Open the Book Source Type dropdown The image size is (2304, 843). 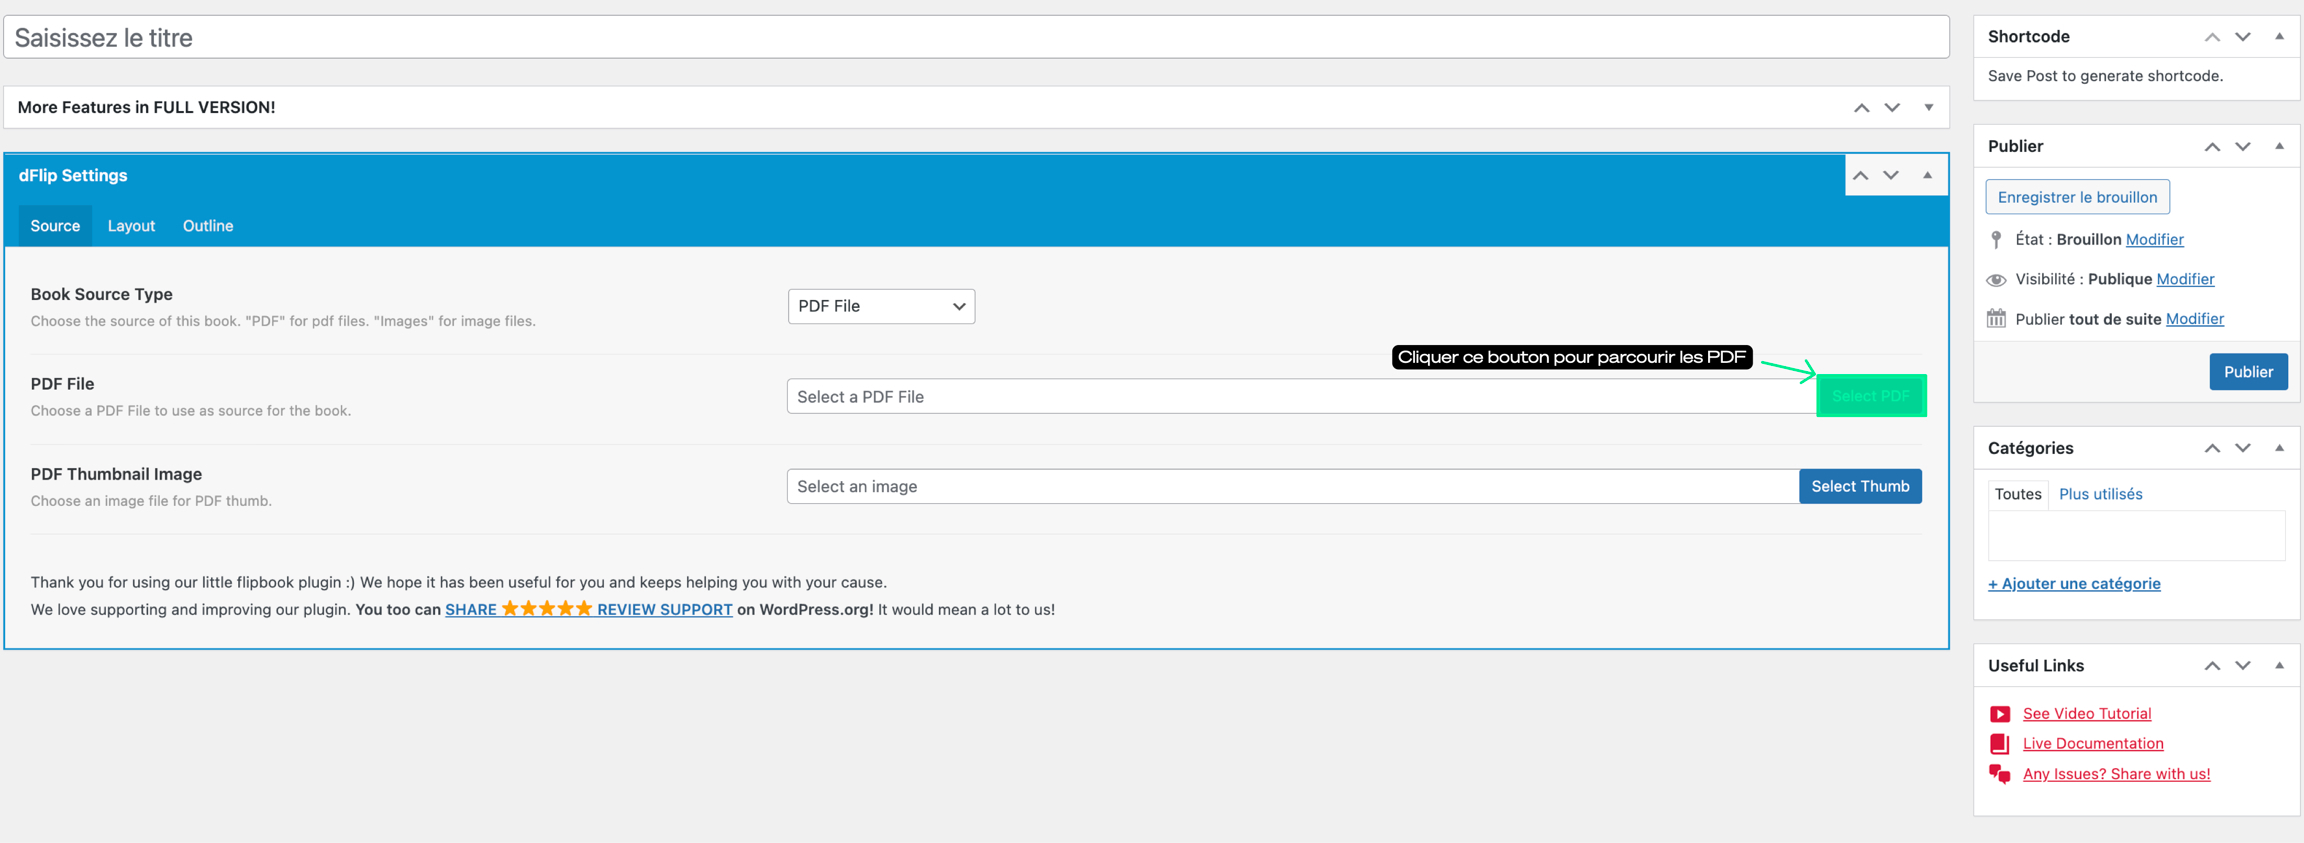pyautogui.click(x=881, y=306)
